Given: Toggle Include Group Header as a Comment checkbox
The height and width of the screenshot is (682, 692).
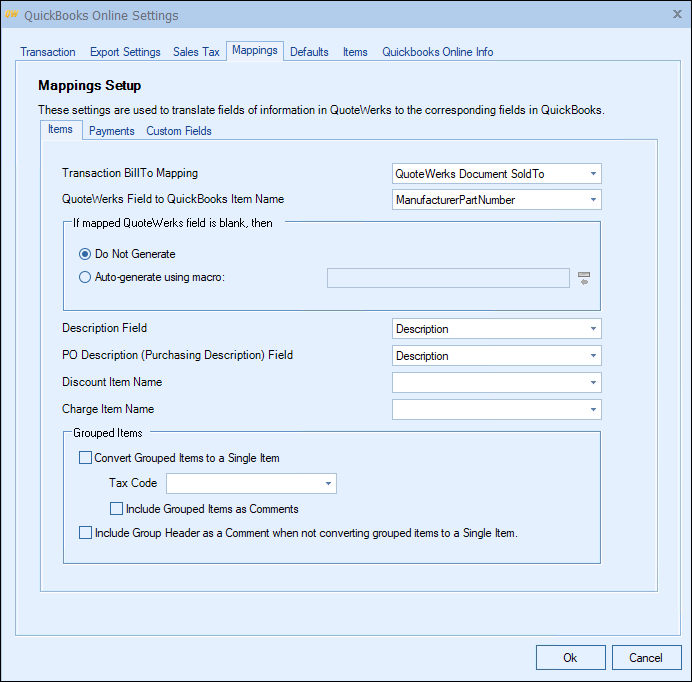Looking at the screenshot, I should (x=85, y=533).
